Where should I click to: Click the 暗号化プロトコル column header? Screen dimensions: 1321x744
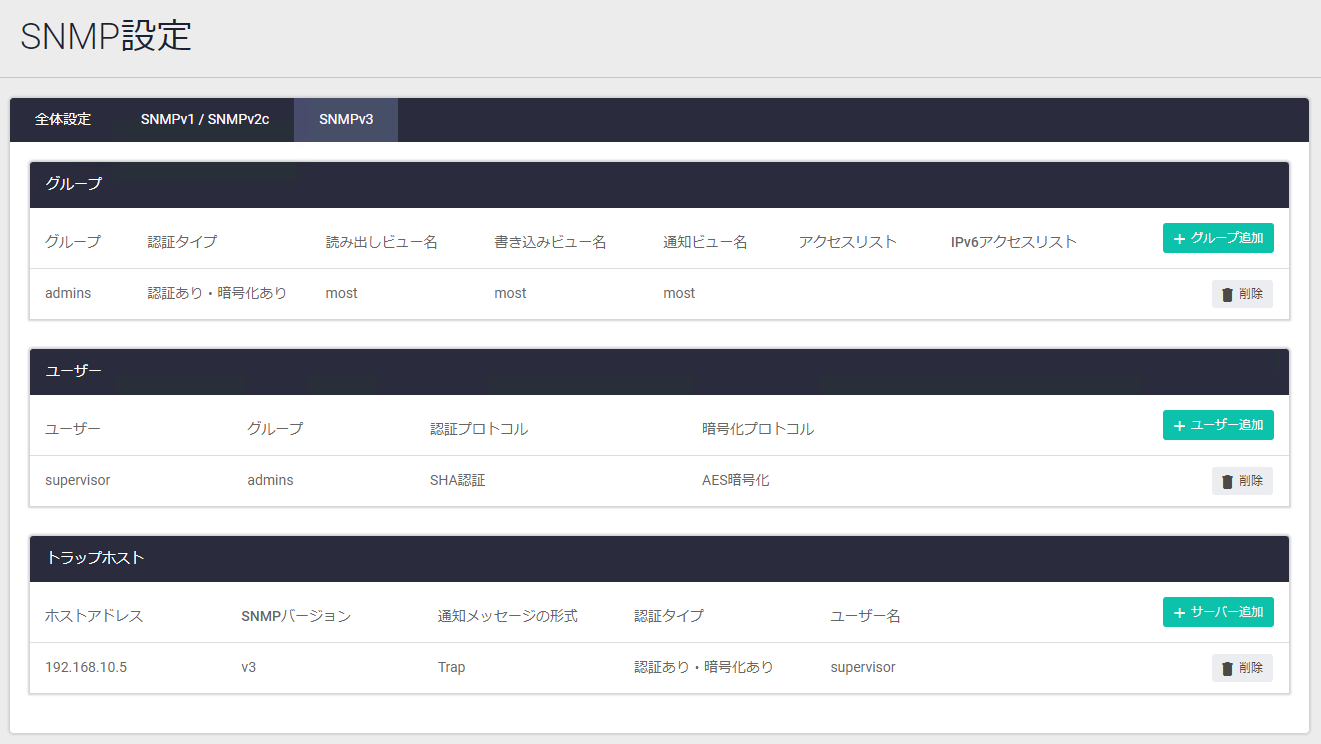(757, 429)
